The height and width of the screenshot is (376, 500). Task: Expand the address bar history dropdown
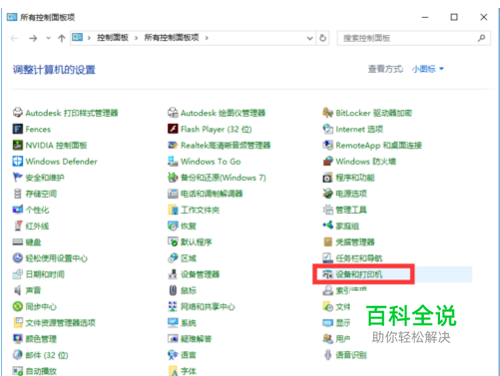tap(310, 38)
